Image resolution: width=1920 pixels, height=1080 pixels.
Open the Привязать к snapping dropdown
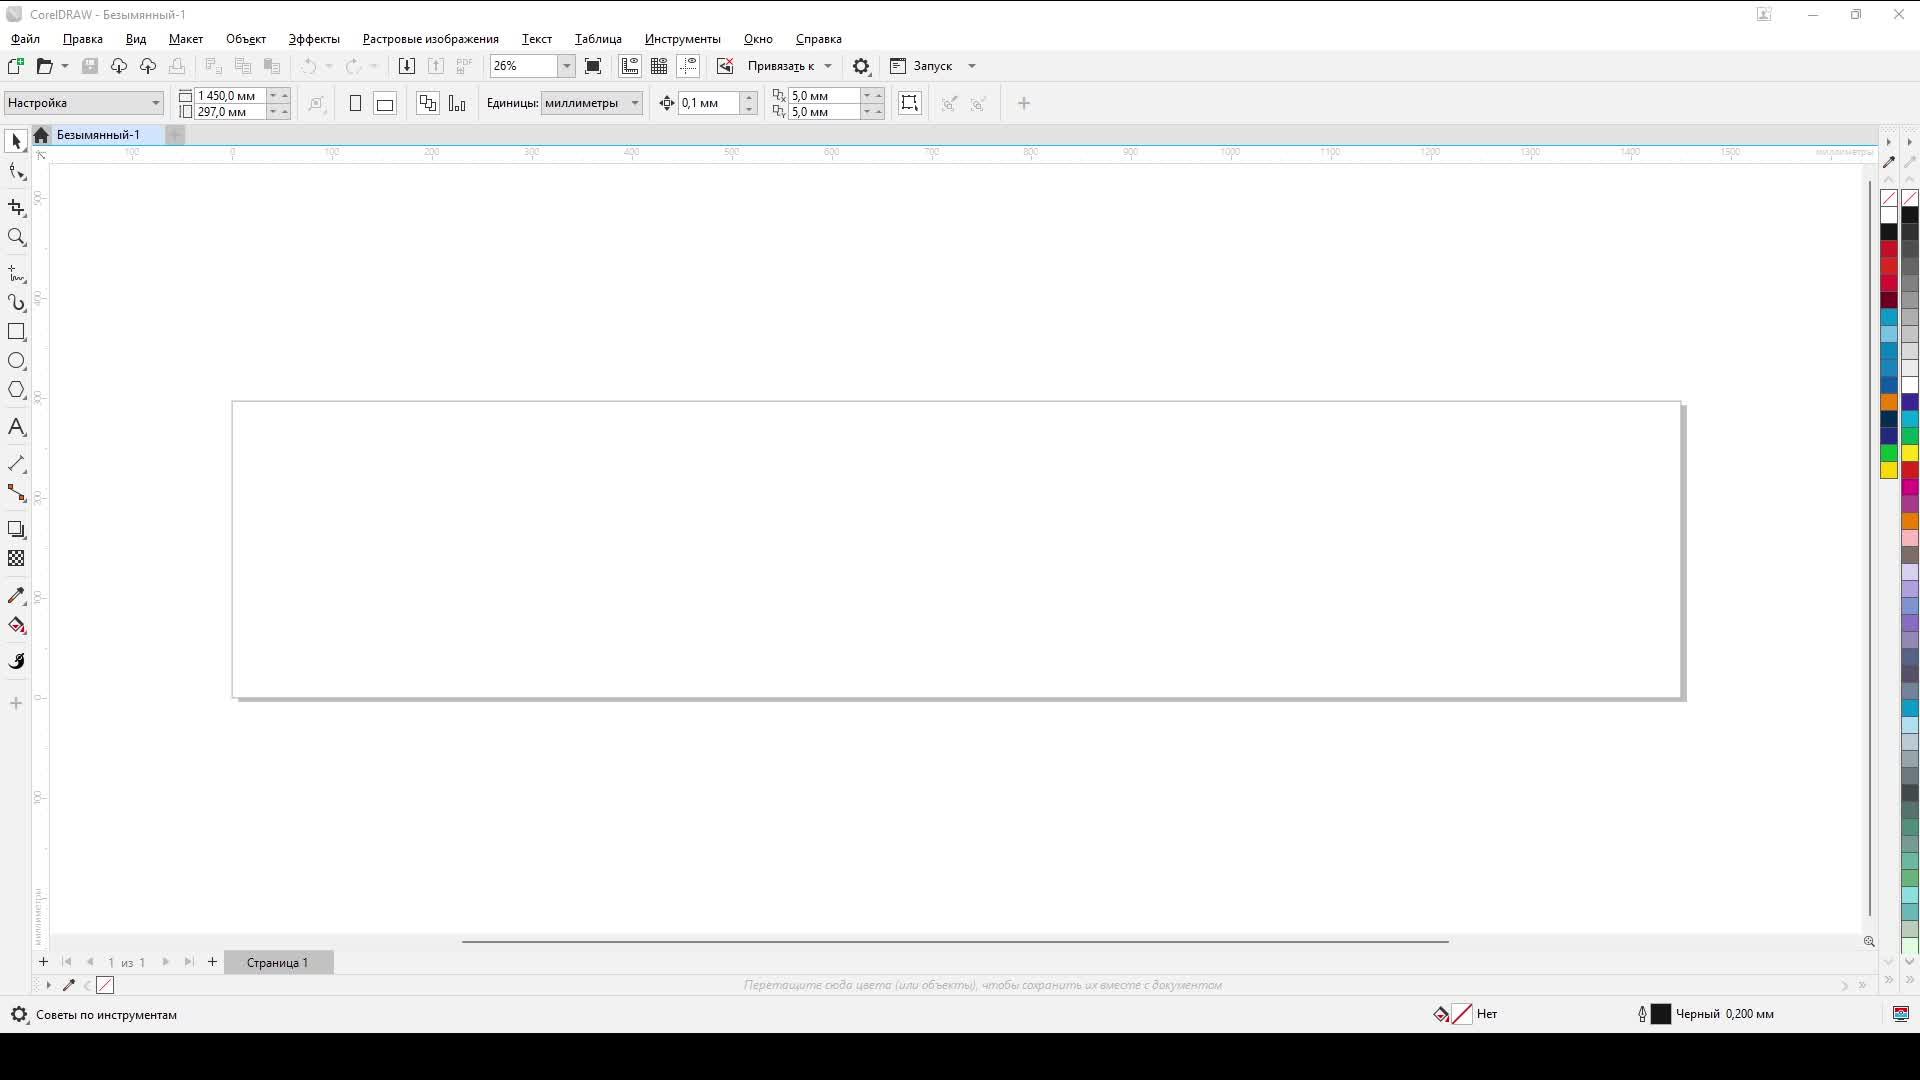coord(789,66)
